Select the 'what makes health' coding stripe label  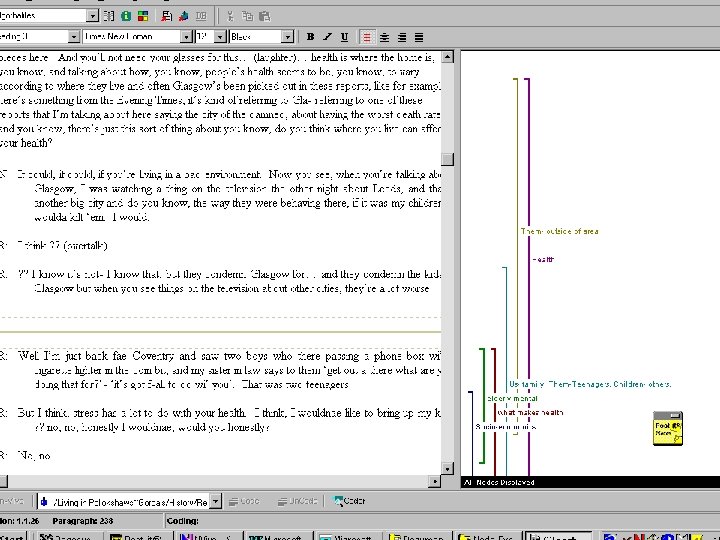click(530, 413)
